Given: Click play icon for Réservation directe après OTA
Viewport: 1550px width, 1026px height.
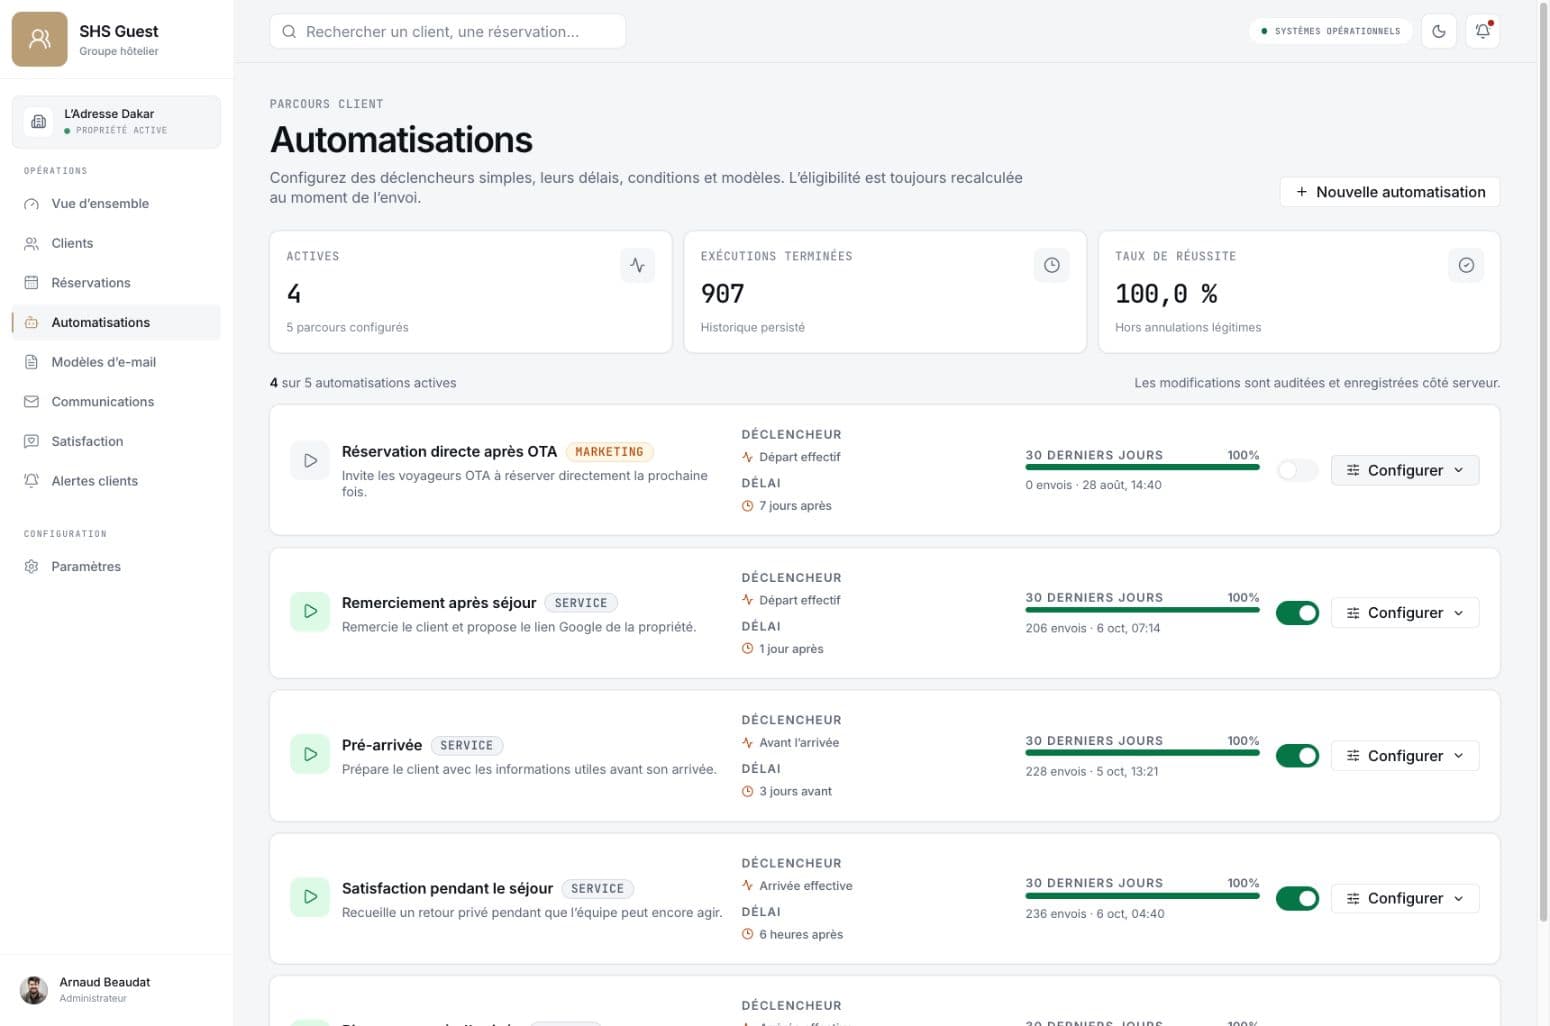Looking at the screenshot, I should click(310, 461).
